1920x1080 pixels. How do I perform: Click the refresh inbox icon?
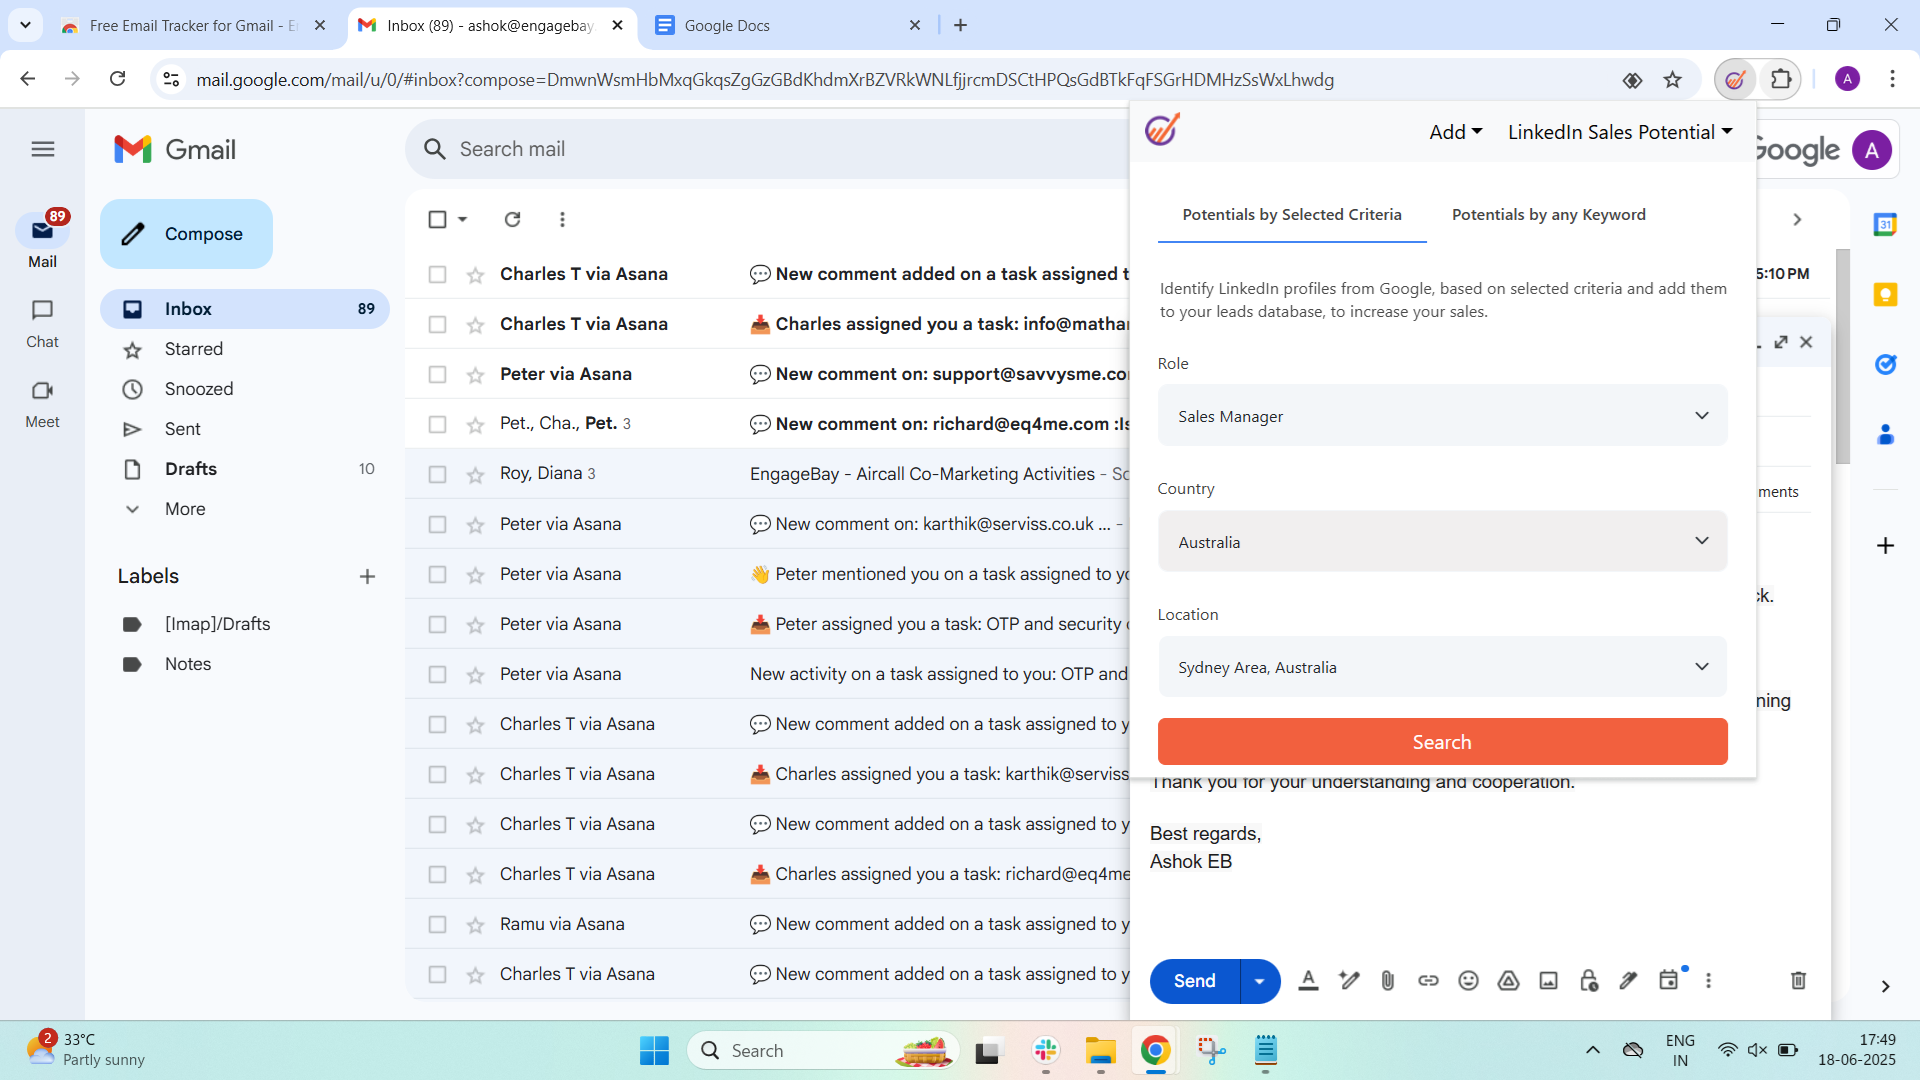[x=512, y=219]
